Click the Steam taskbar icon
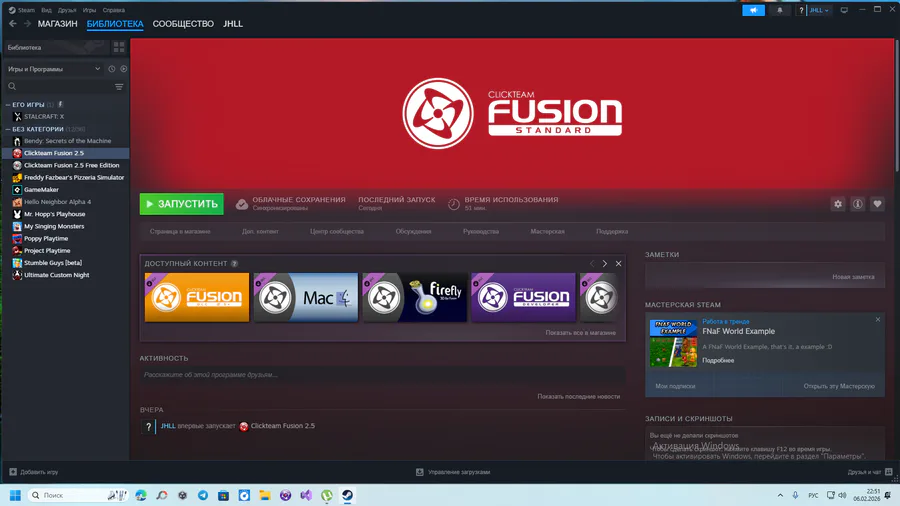Screen dimensions: 900x506 pos(347,495)
